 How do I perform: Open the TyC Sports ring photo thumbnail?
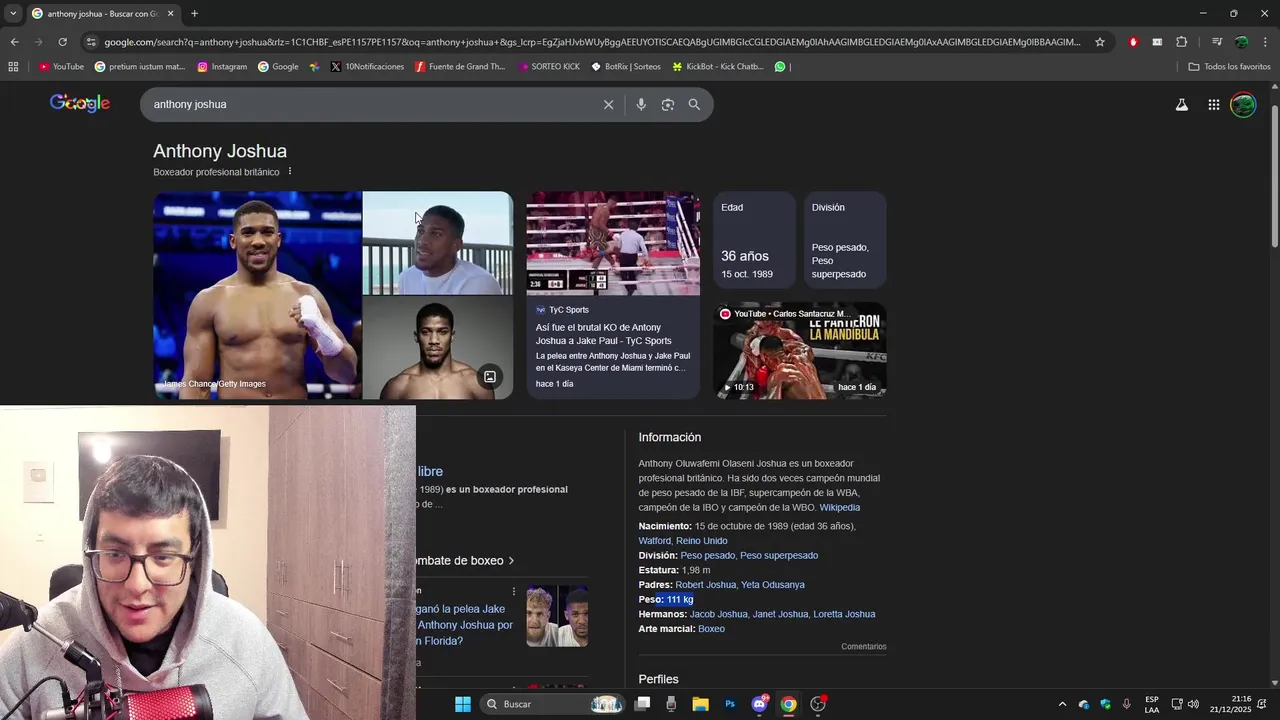click(x=613, y=243)
